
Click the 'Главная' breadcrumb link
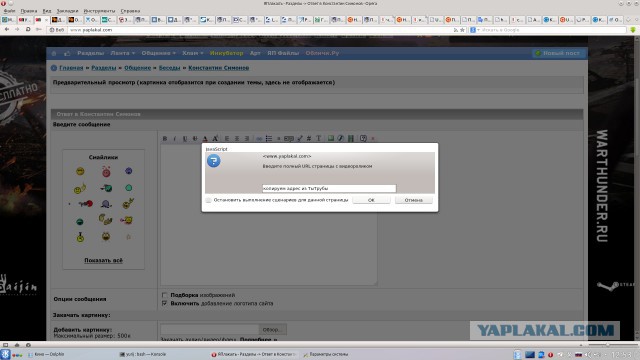(x=71, y=68)
